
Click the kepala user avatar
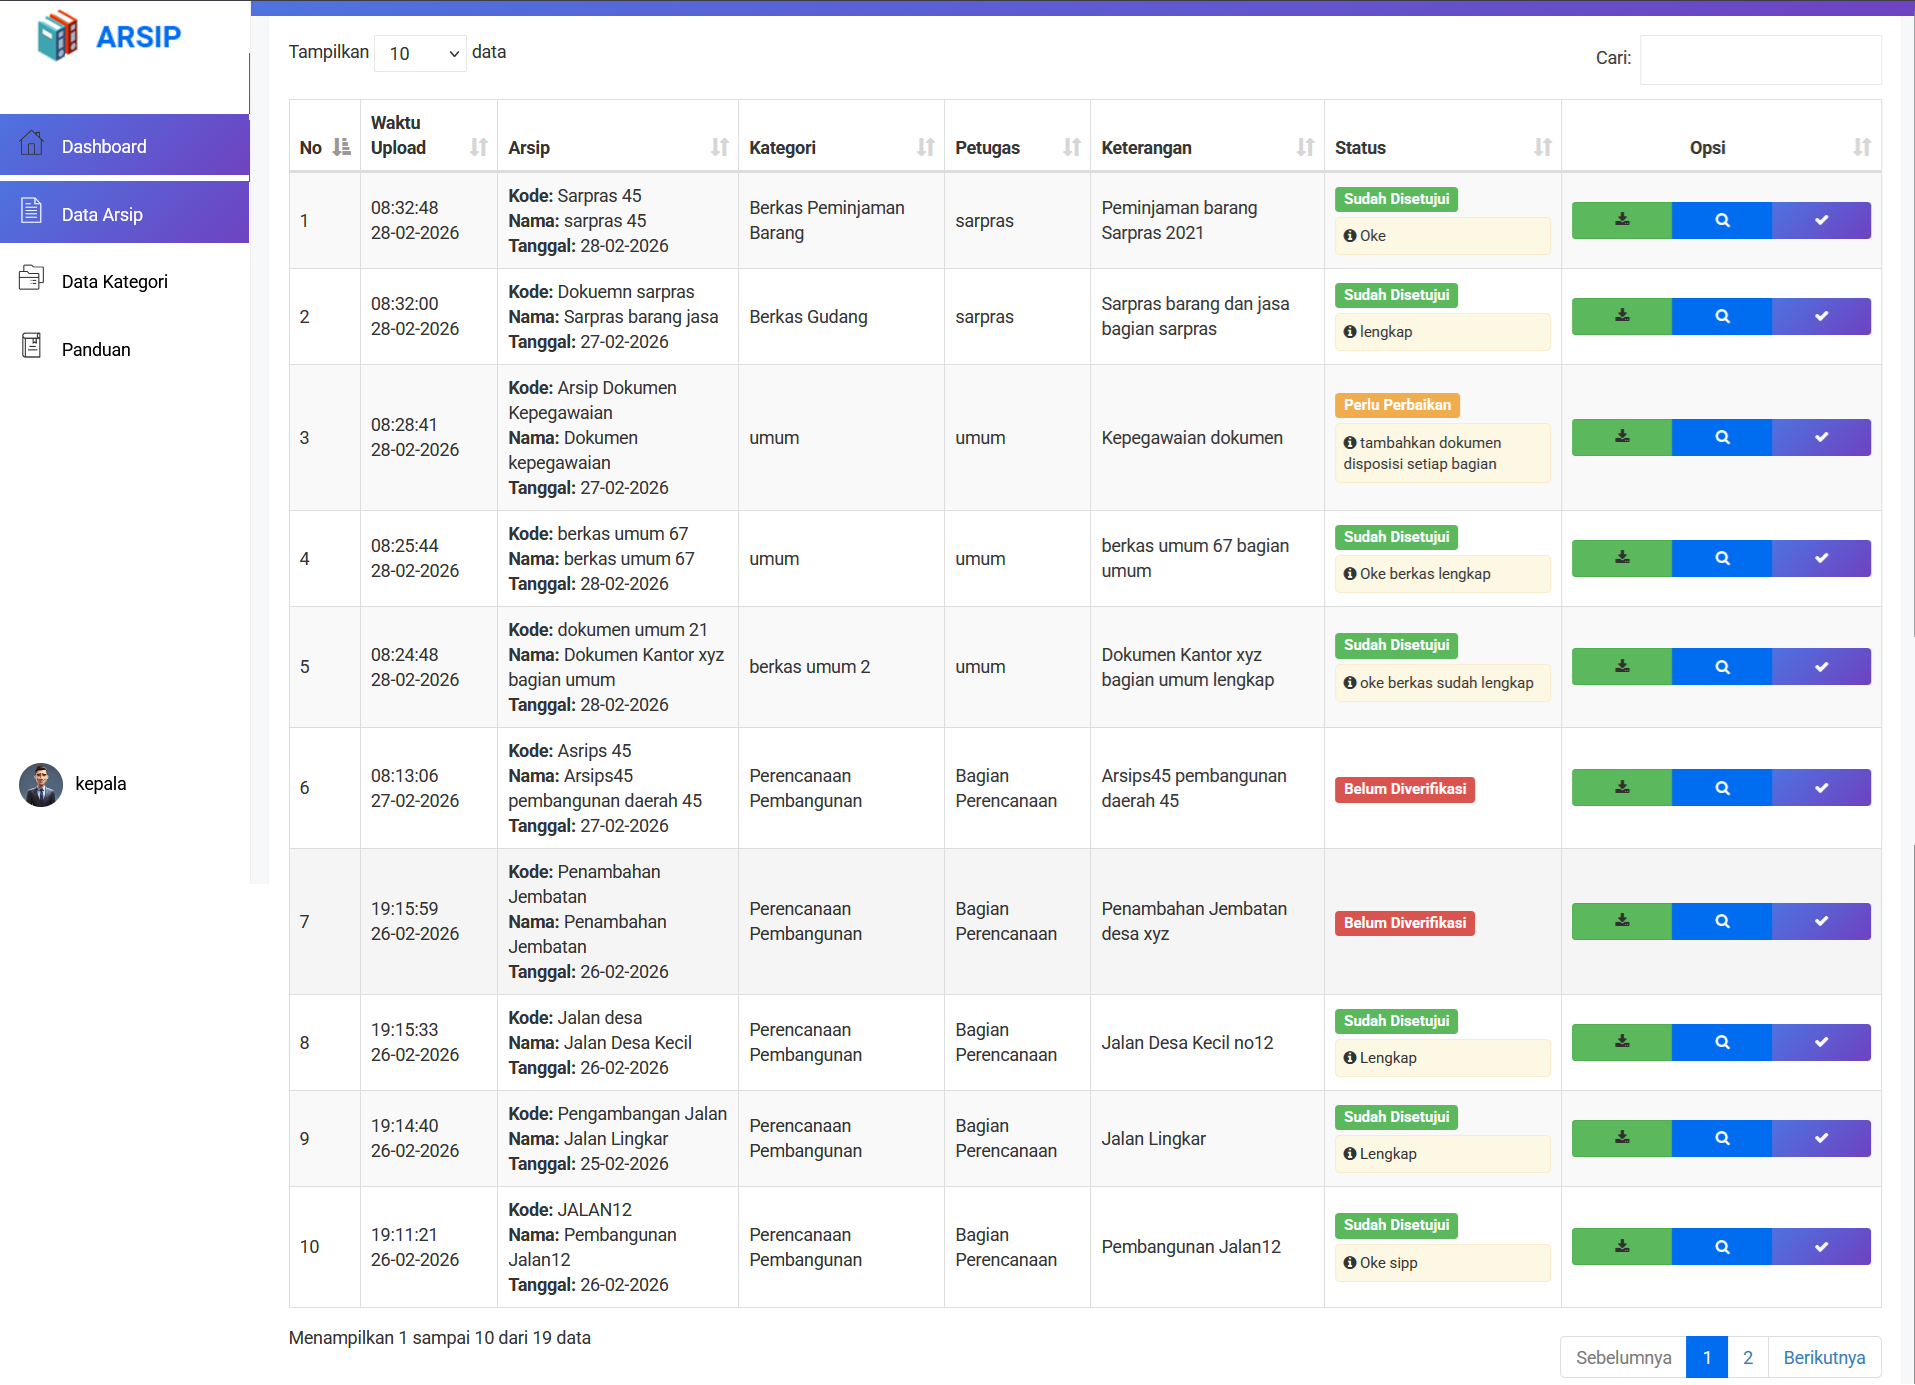click(41, 785)
